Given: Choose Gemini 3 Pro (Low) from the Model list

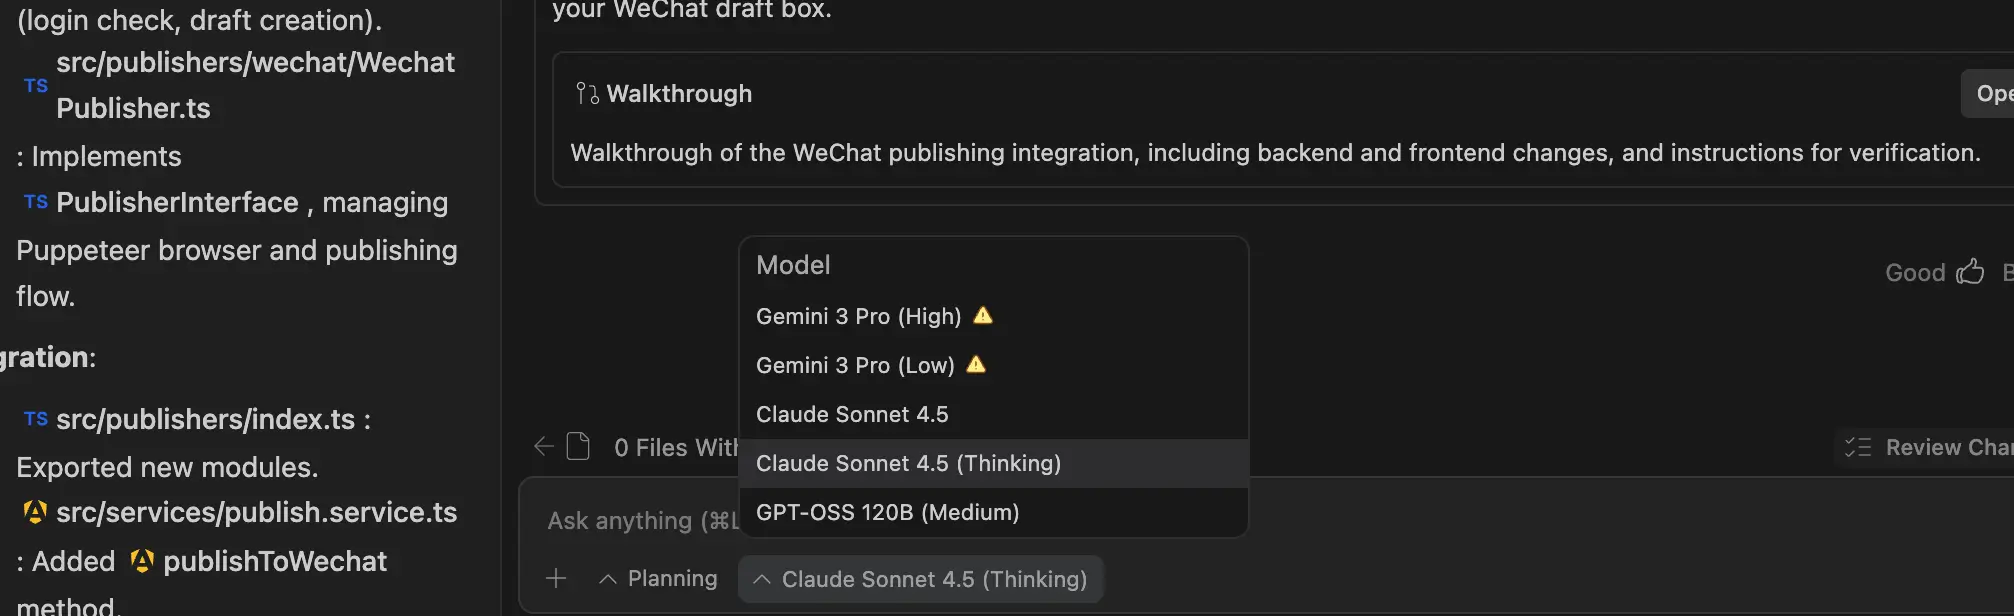Looking at the screenshot, I should pyautogui.click(x=855, y=365).
